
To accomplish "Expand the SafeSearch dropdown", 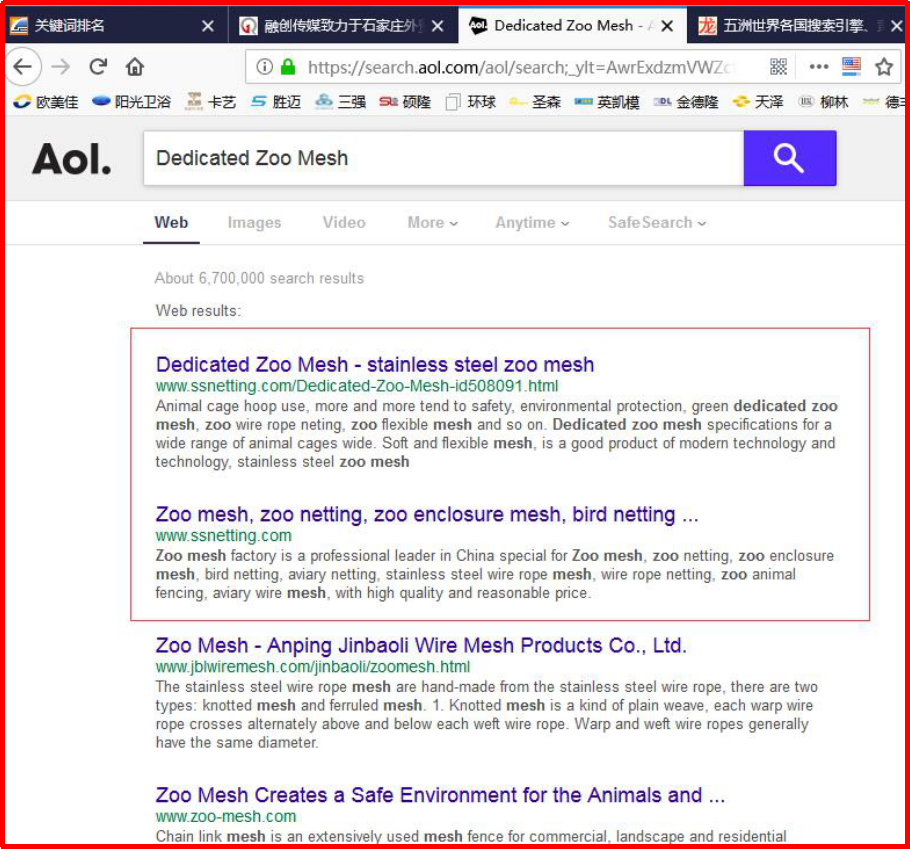I will (656, 223).
